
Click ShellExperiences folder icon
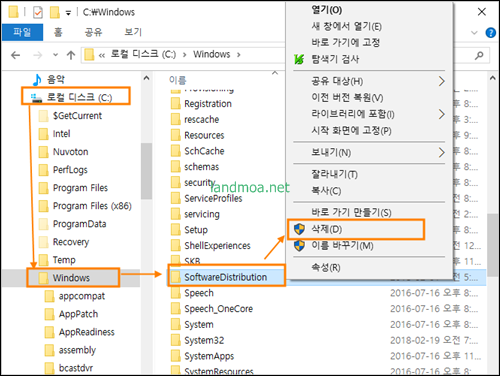(176, 246)
